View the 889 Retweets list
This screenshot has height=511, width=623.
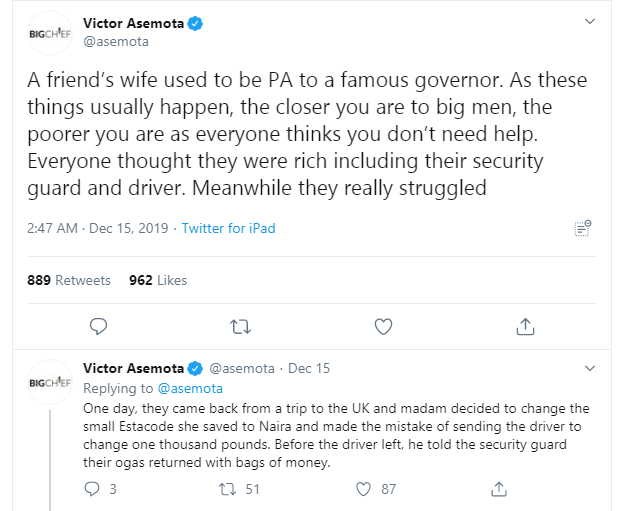click(69, 280)
